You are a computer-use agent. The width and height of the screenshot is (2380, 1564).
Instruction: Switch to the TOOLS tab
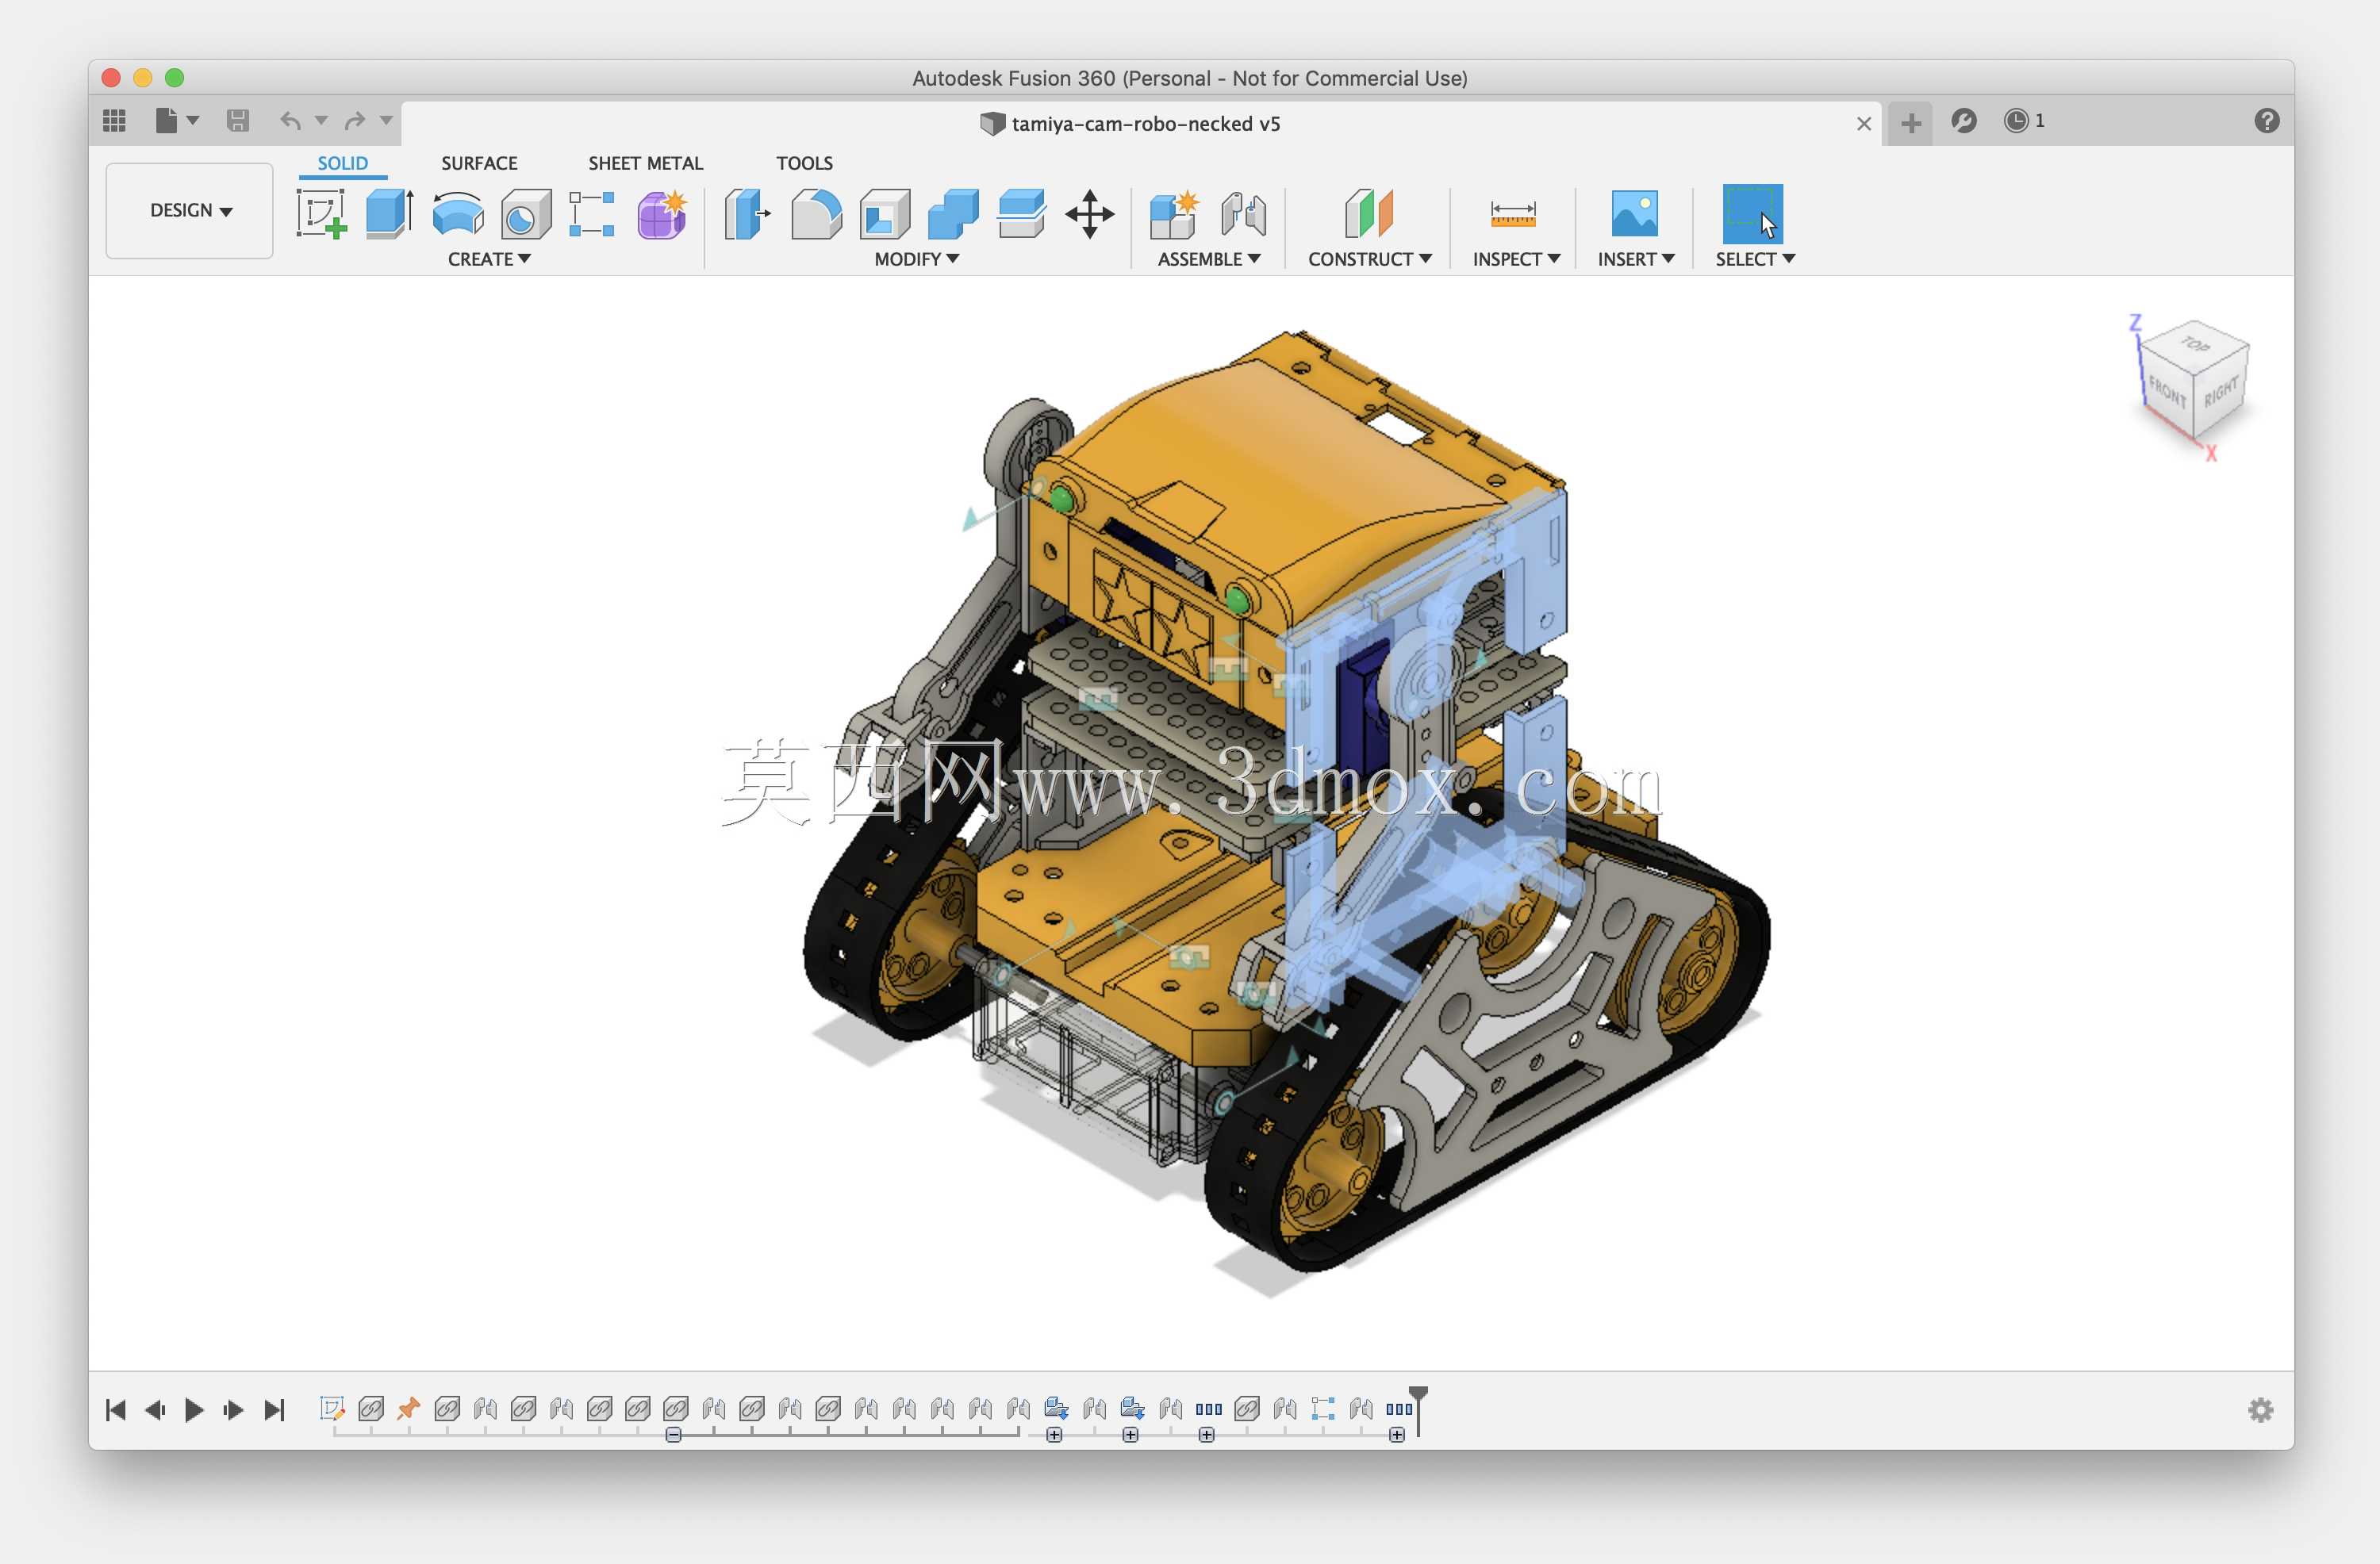805,163
